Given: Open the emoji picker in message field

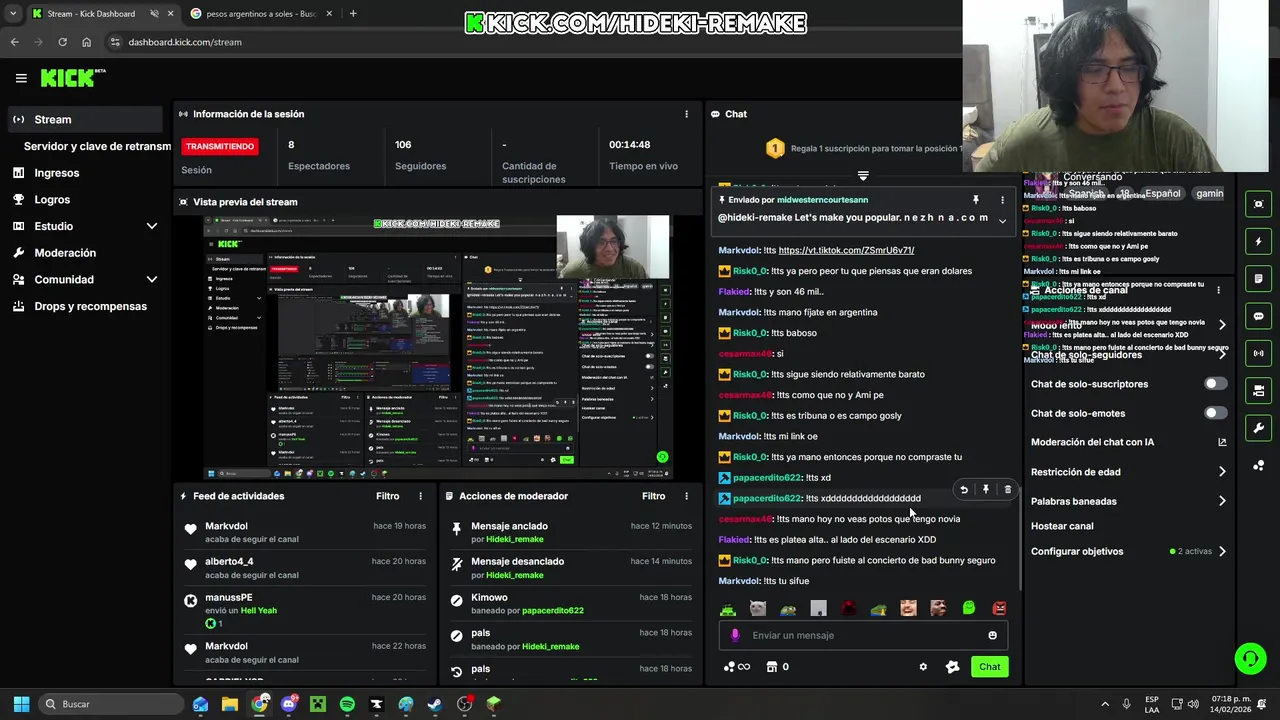Looking at the screenshot, I should tap(992, 635).
